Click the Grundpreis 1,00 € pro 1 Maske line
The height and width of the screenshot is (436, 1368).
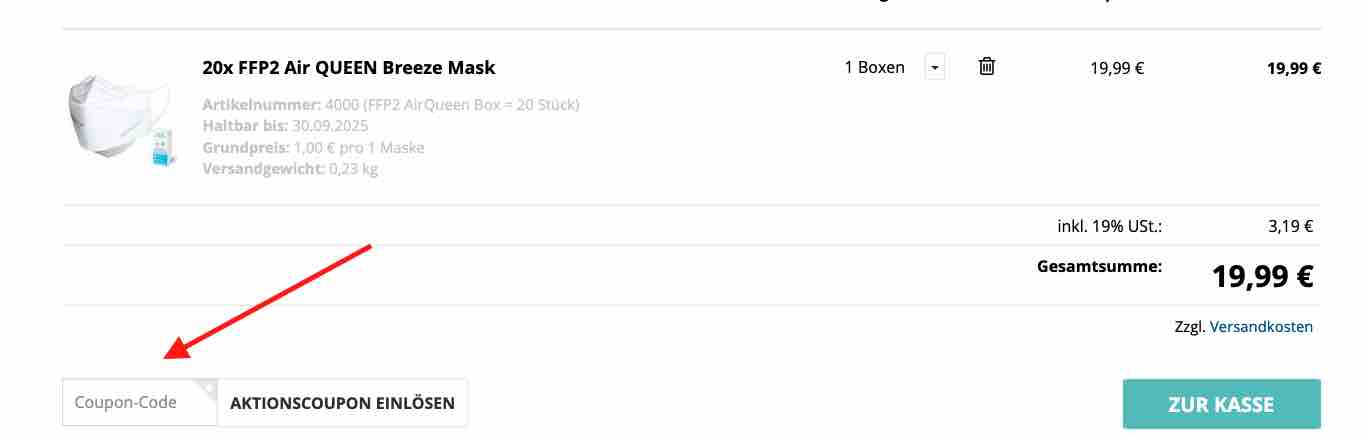pos(313,147)
